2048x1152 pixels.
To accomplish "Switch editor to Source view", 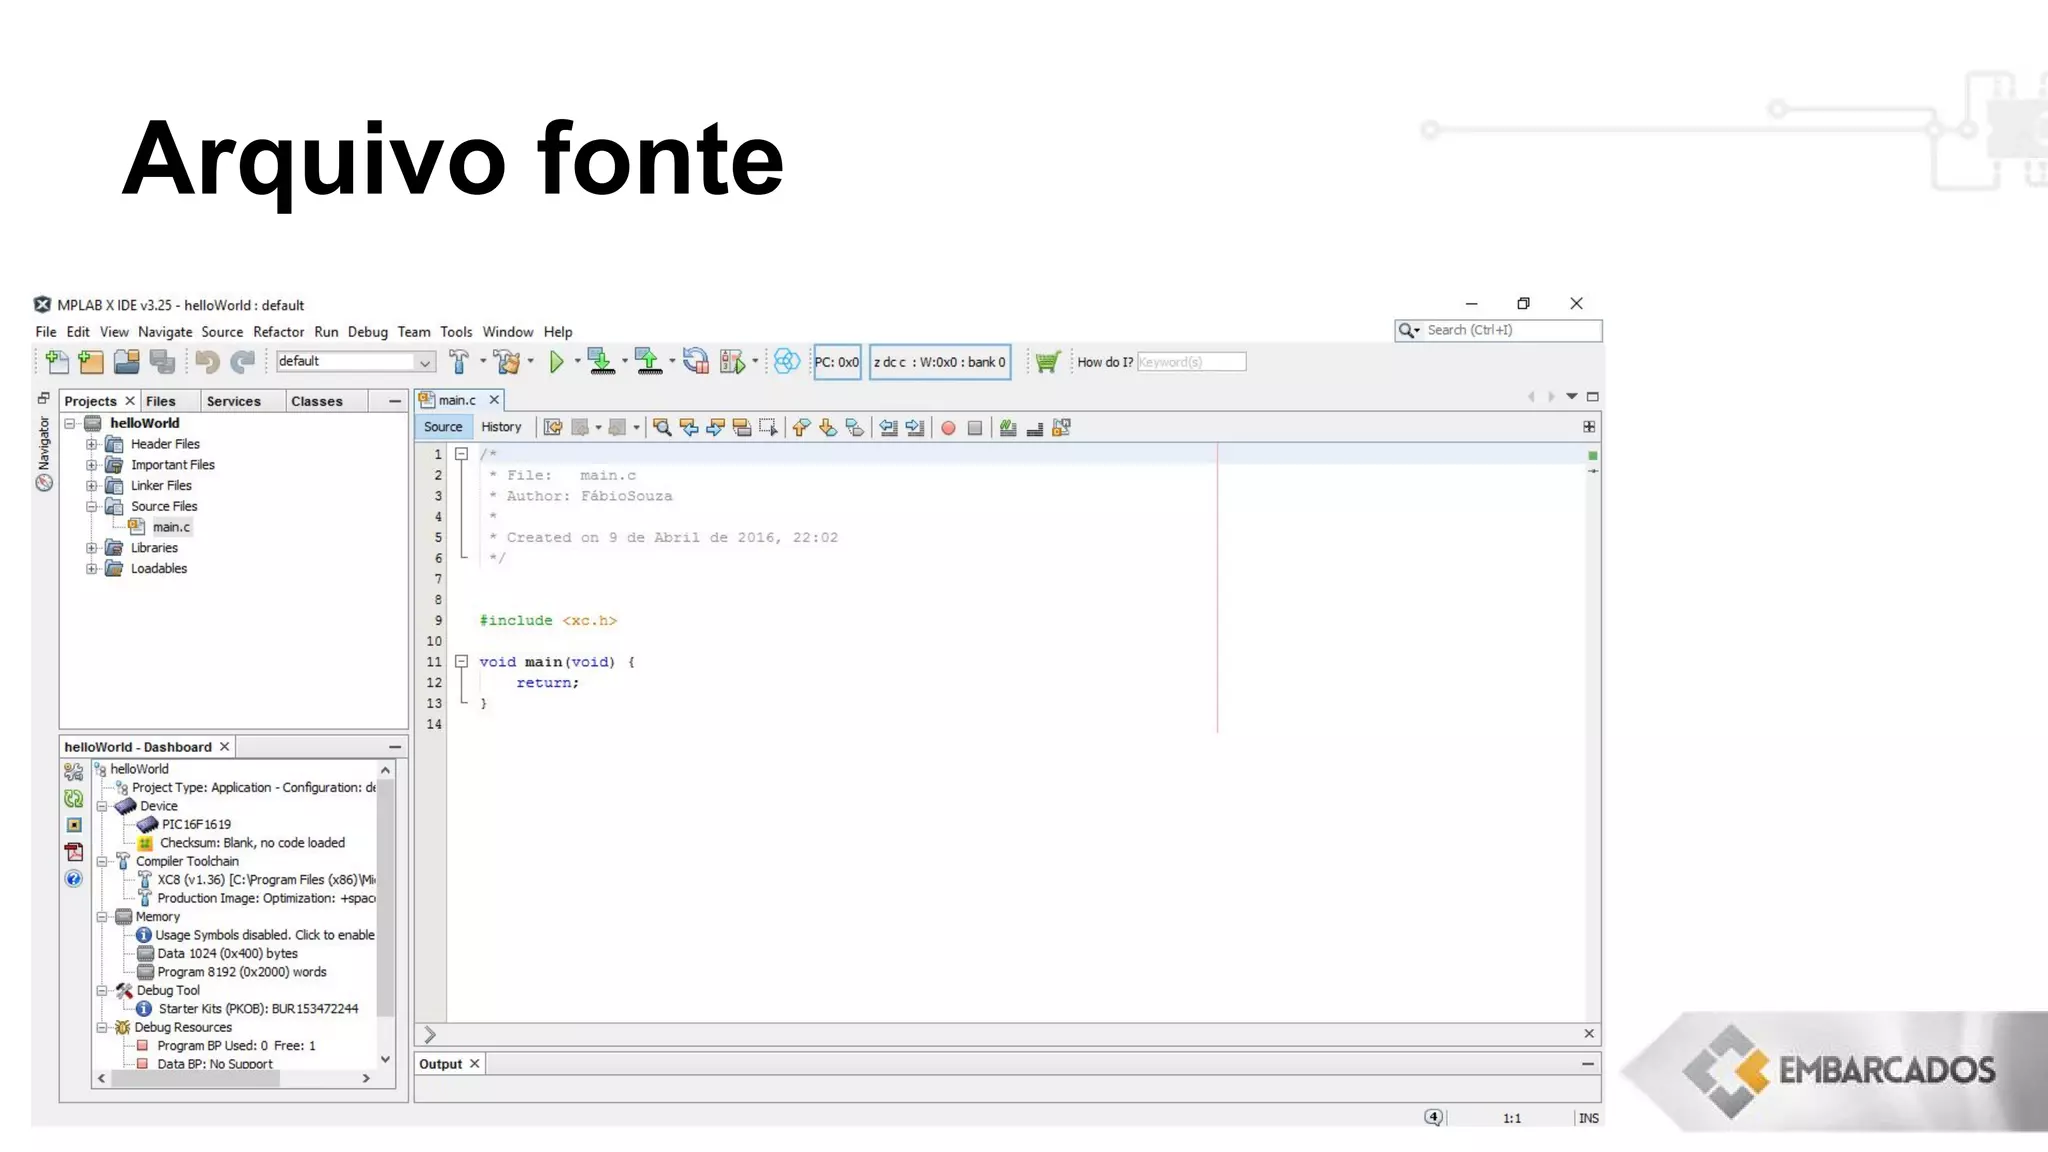I will 443,427.
